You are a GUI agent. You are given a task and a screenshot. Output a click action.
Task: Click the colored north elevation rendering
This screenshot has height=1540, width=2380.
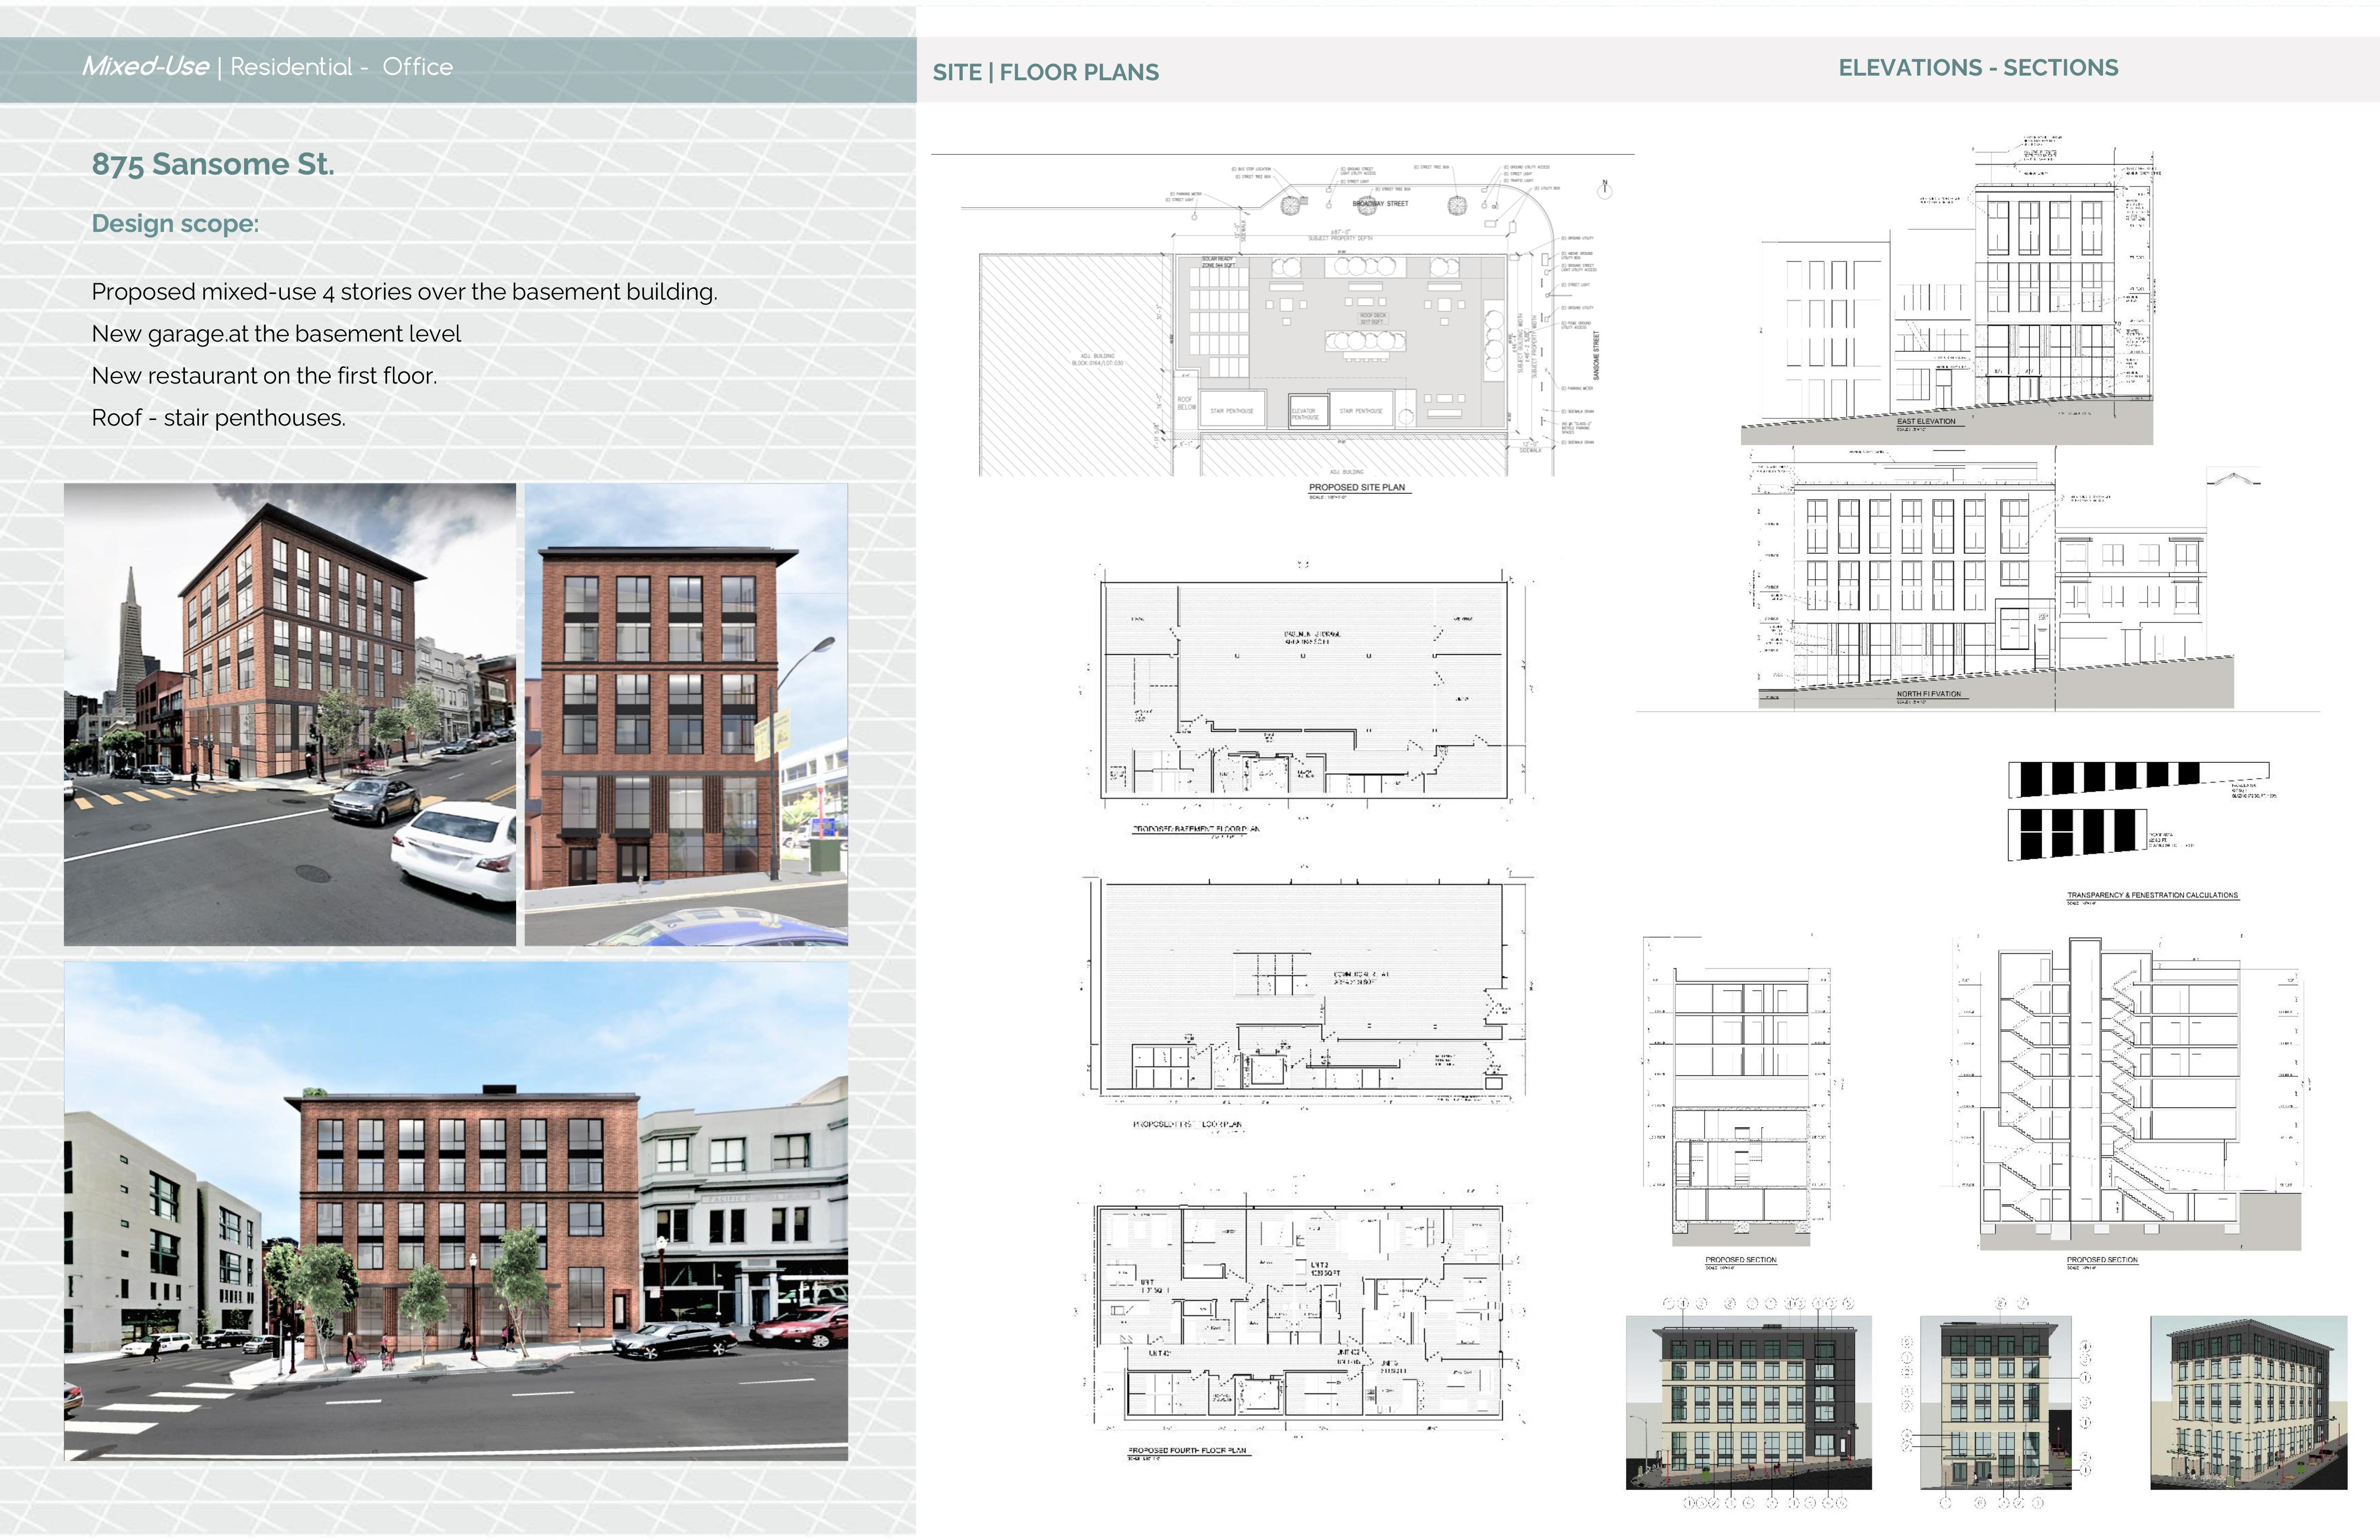pyautogui.click(x=1748, y=1402)
